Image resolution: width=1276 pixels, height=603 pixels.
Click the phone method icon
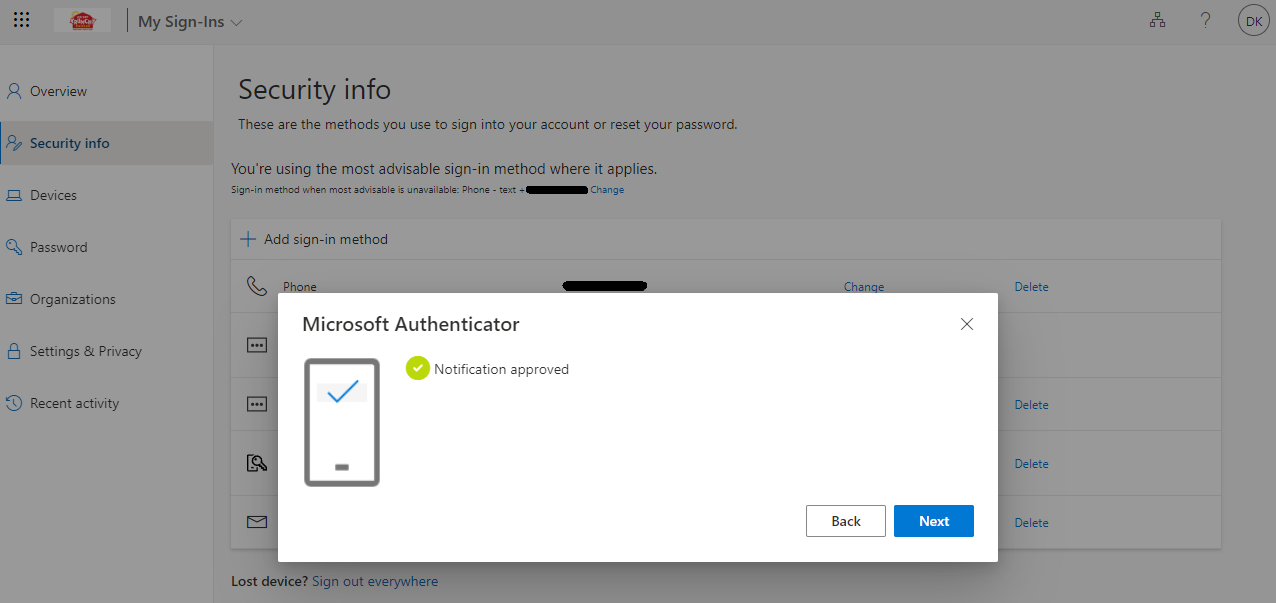coord(256,286)
